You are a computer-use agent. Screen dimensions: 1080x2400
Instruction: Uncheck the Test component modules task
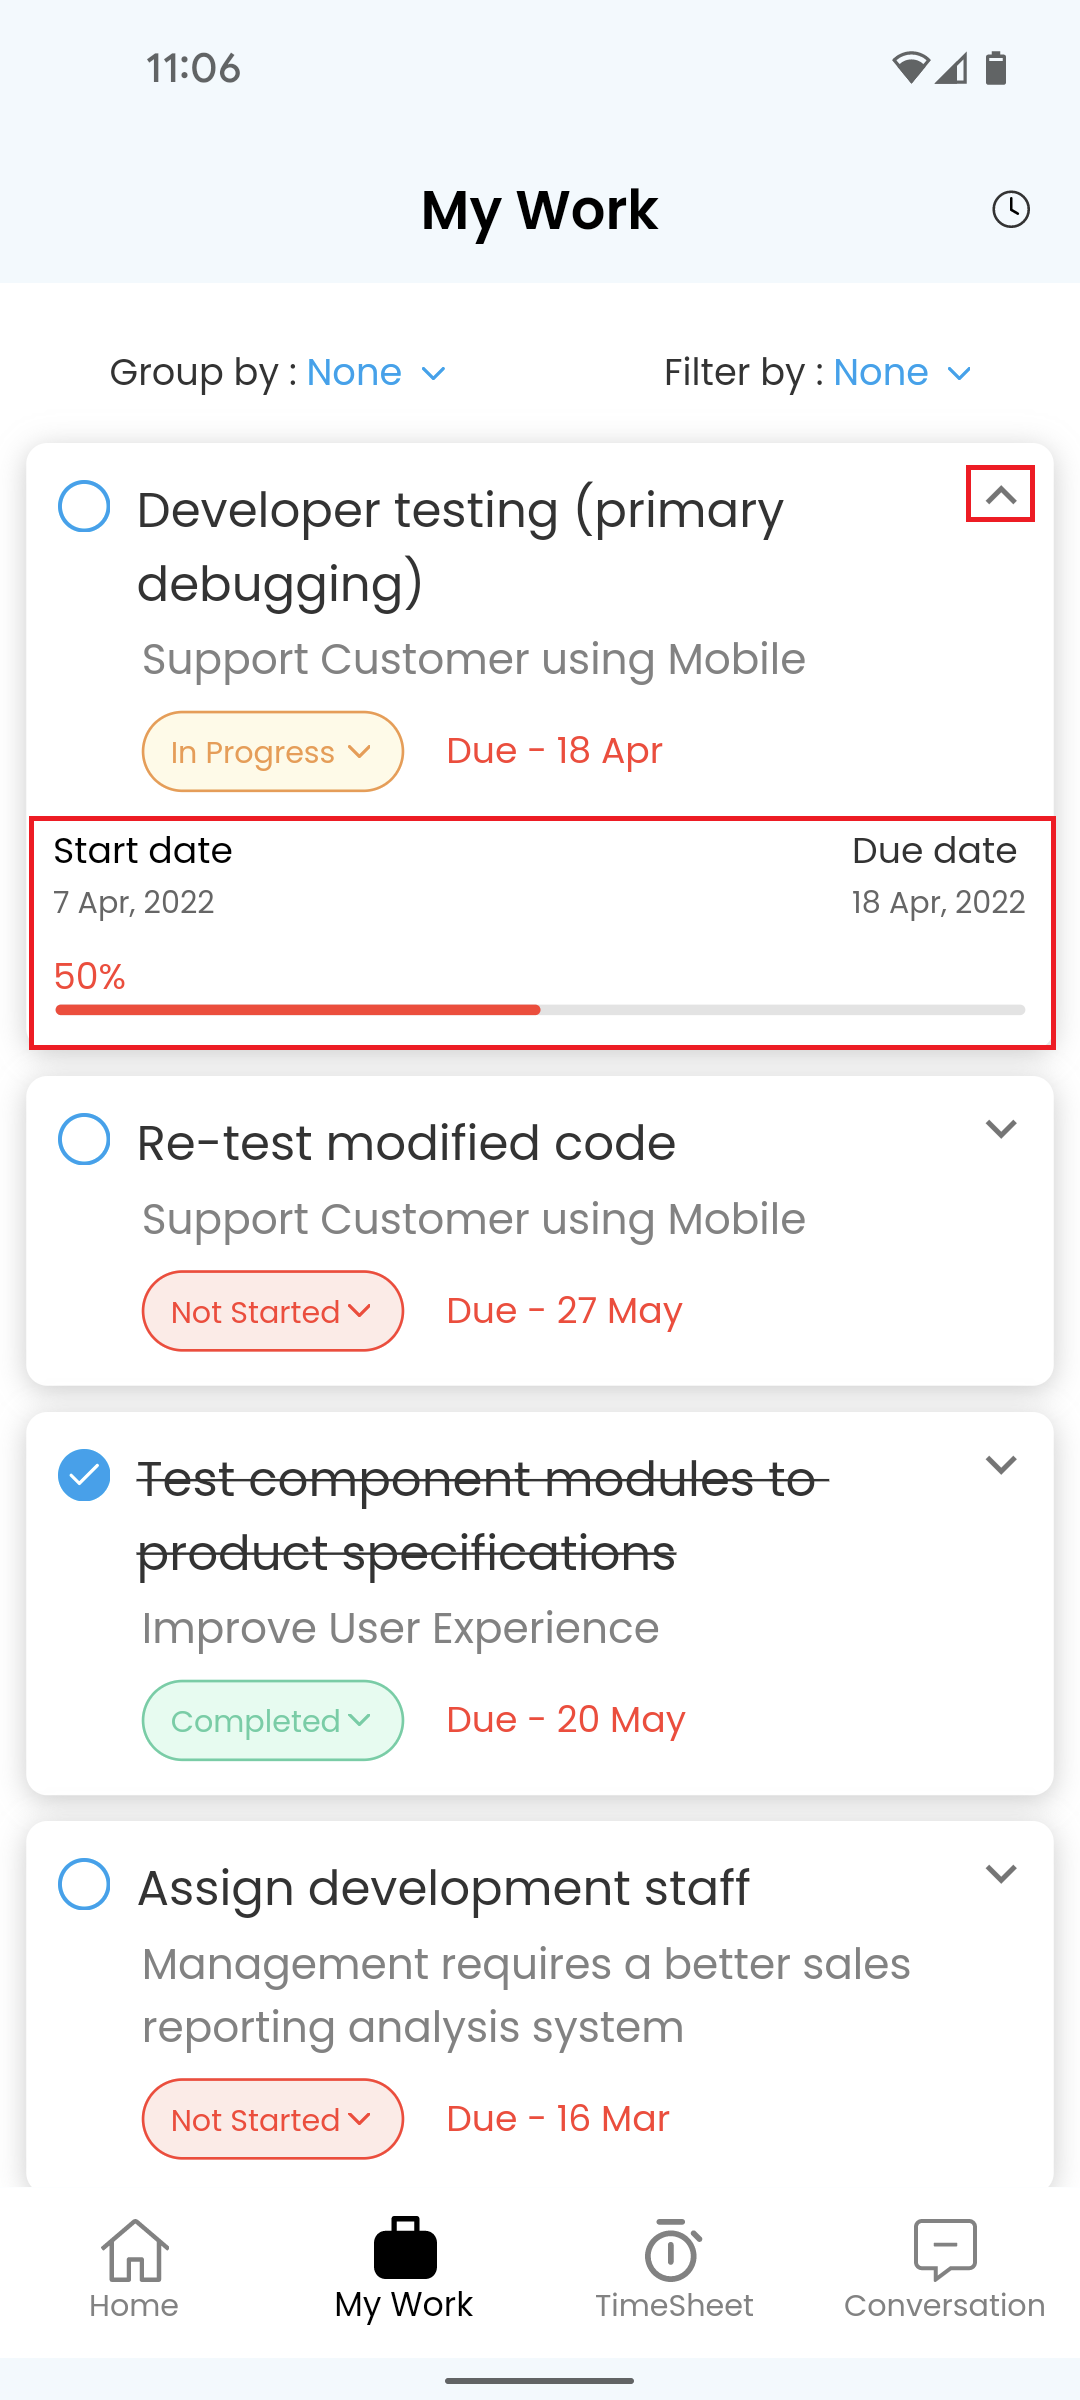click(x=84, y=1475)
